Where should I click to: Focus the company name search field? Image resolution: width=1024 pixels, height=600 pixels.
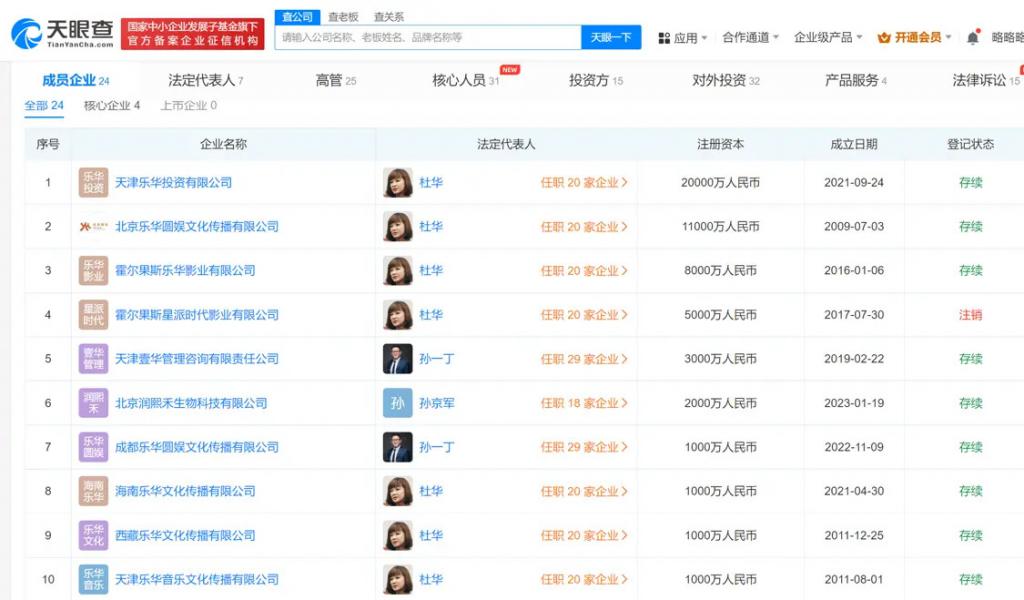tap(428, 37)
